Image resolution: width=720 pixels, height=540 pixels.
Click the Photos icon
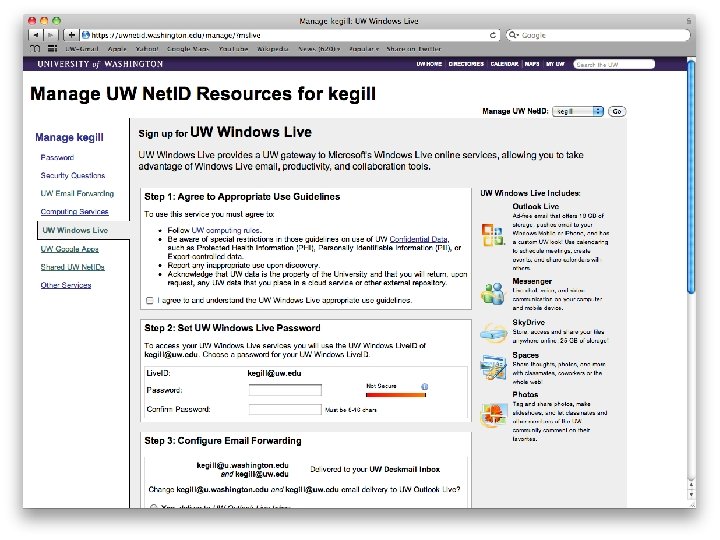tap(493, 415)
